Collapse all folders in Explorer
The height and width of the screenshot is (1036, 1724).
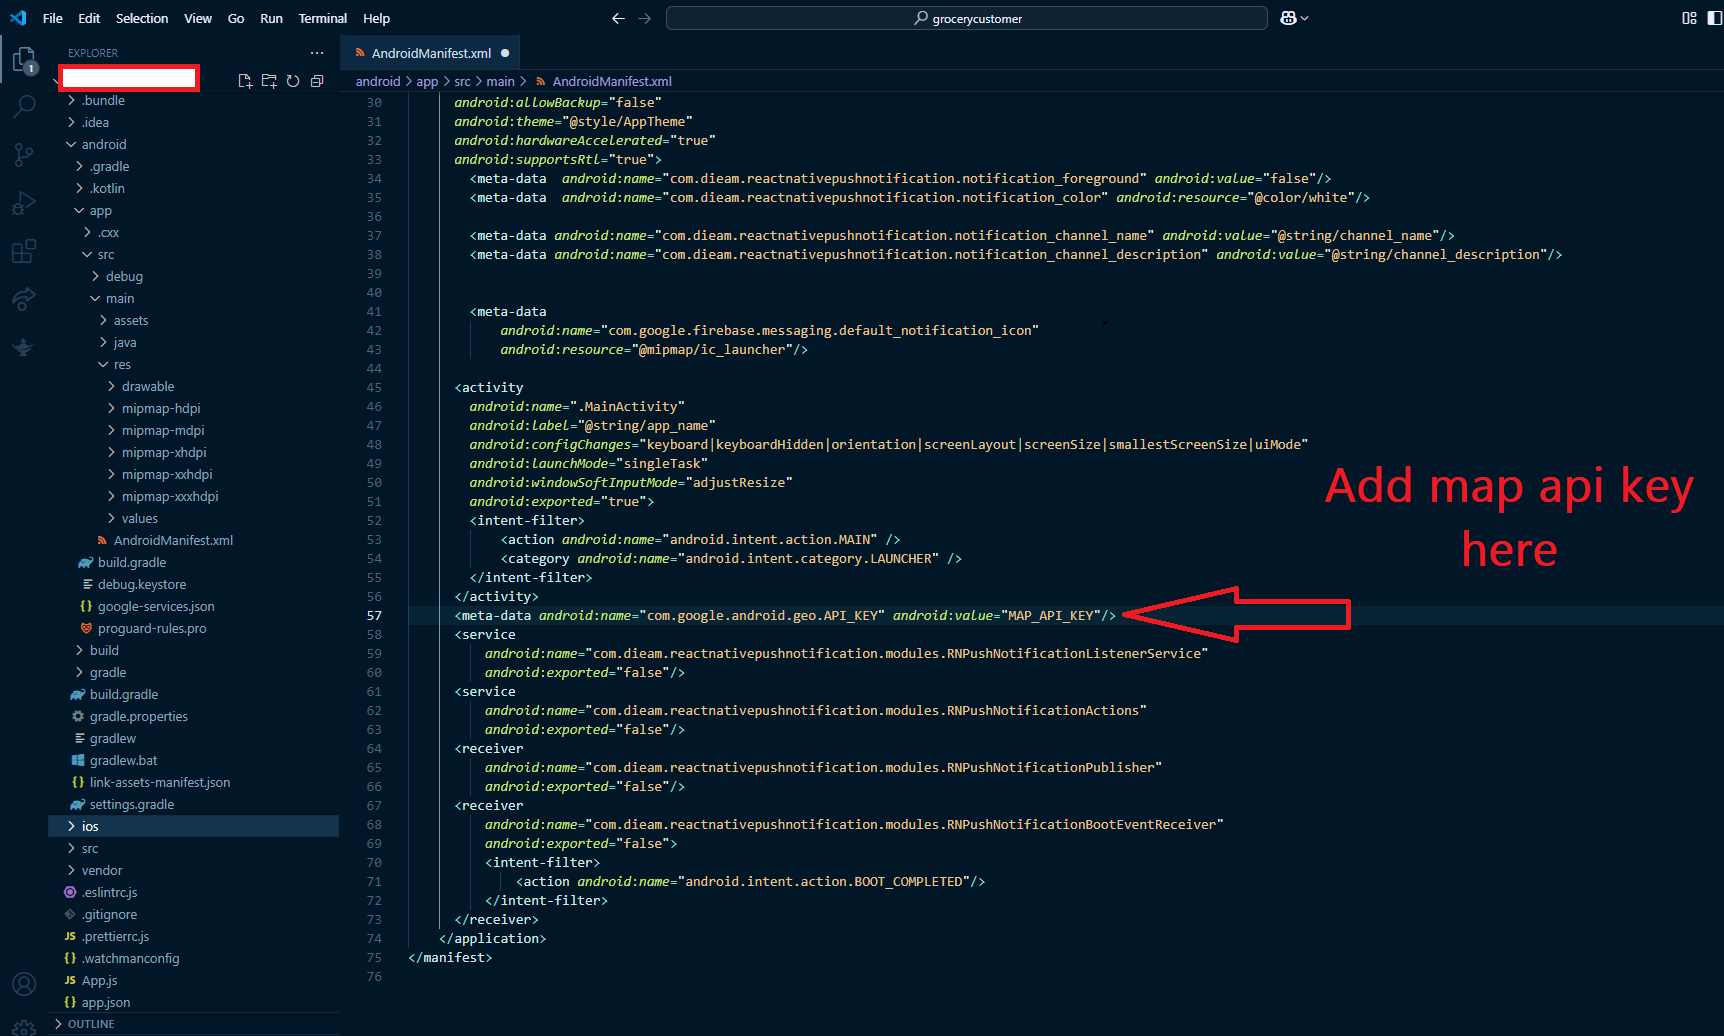pos(317,81)
